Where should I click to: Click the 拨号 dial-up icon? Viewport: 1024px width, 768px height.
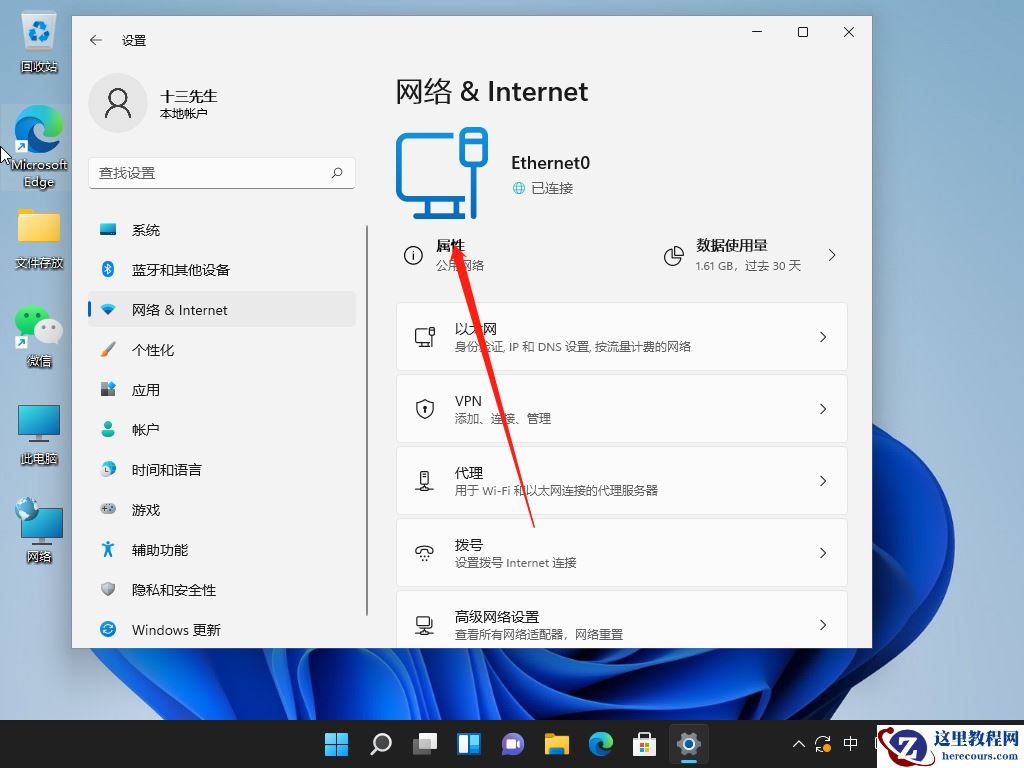pos(422,553)
